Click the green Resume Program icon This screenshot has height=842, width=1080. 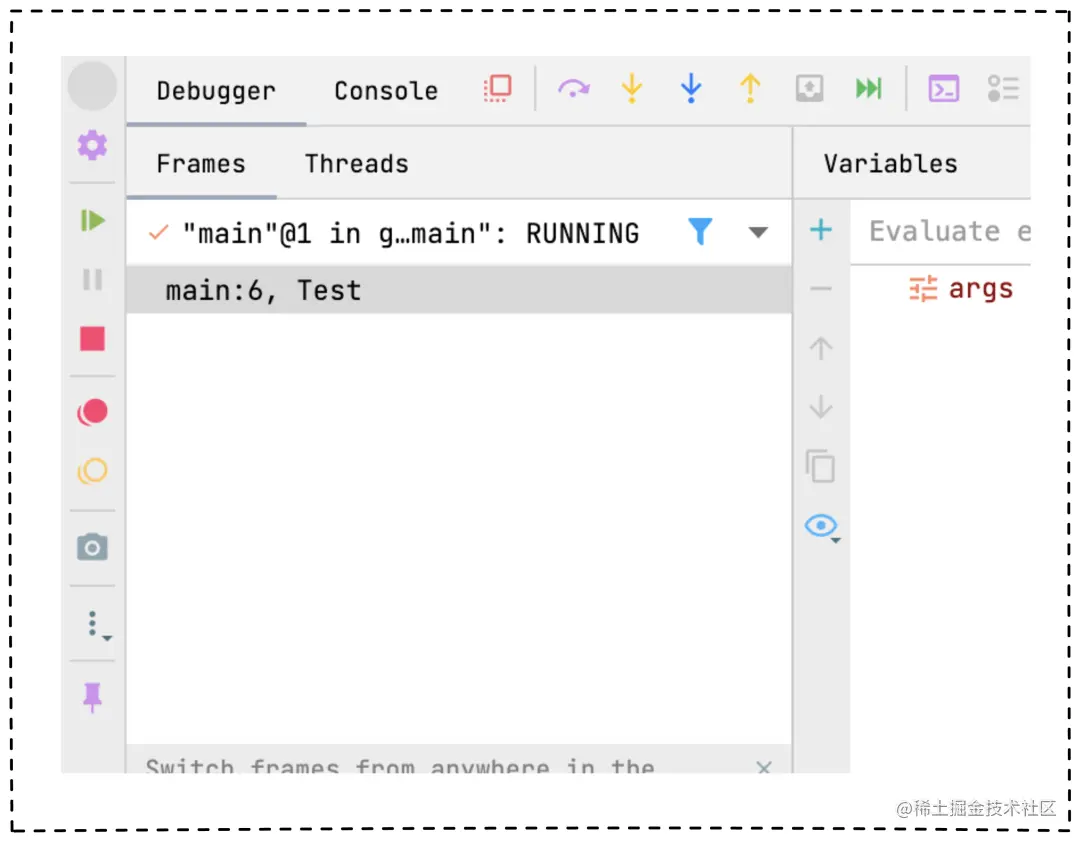pos(92,220)
